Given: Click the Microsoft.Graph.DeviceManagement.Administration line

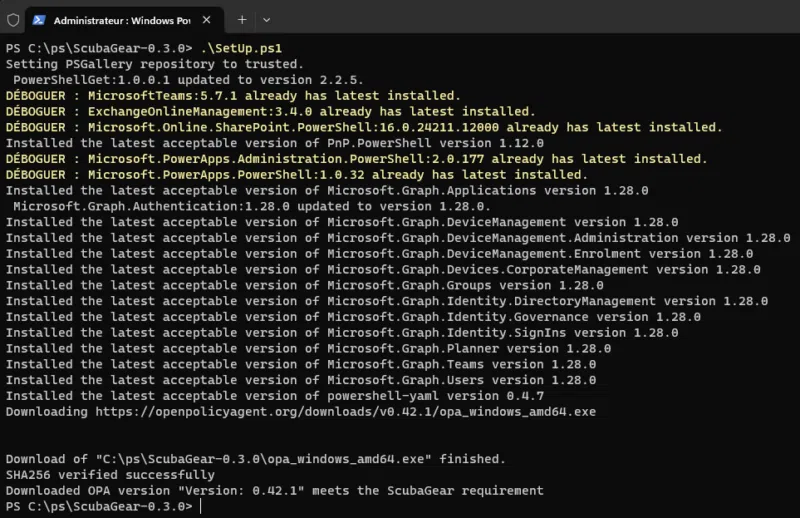Looking at the screenshot, I should tap(398, 238).
